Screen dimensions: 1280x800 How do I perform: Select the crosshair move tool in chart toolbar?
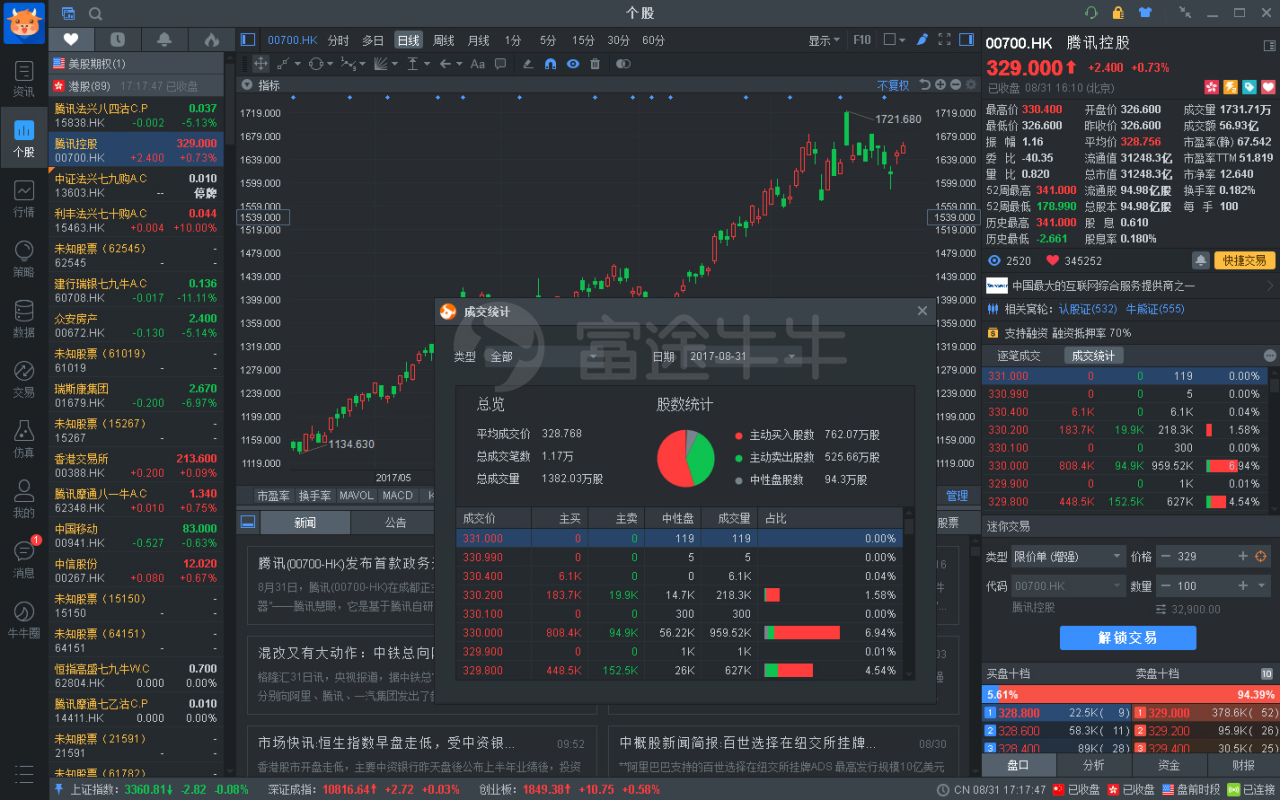260,64
